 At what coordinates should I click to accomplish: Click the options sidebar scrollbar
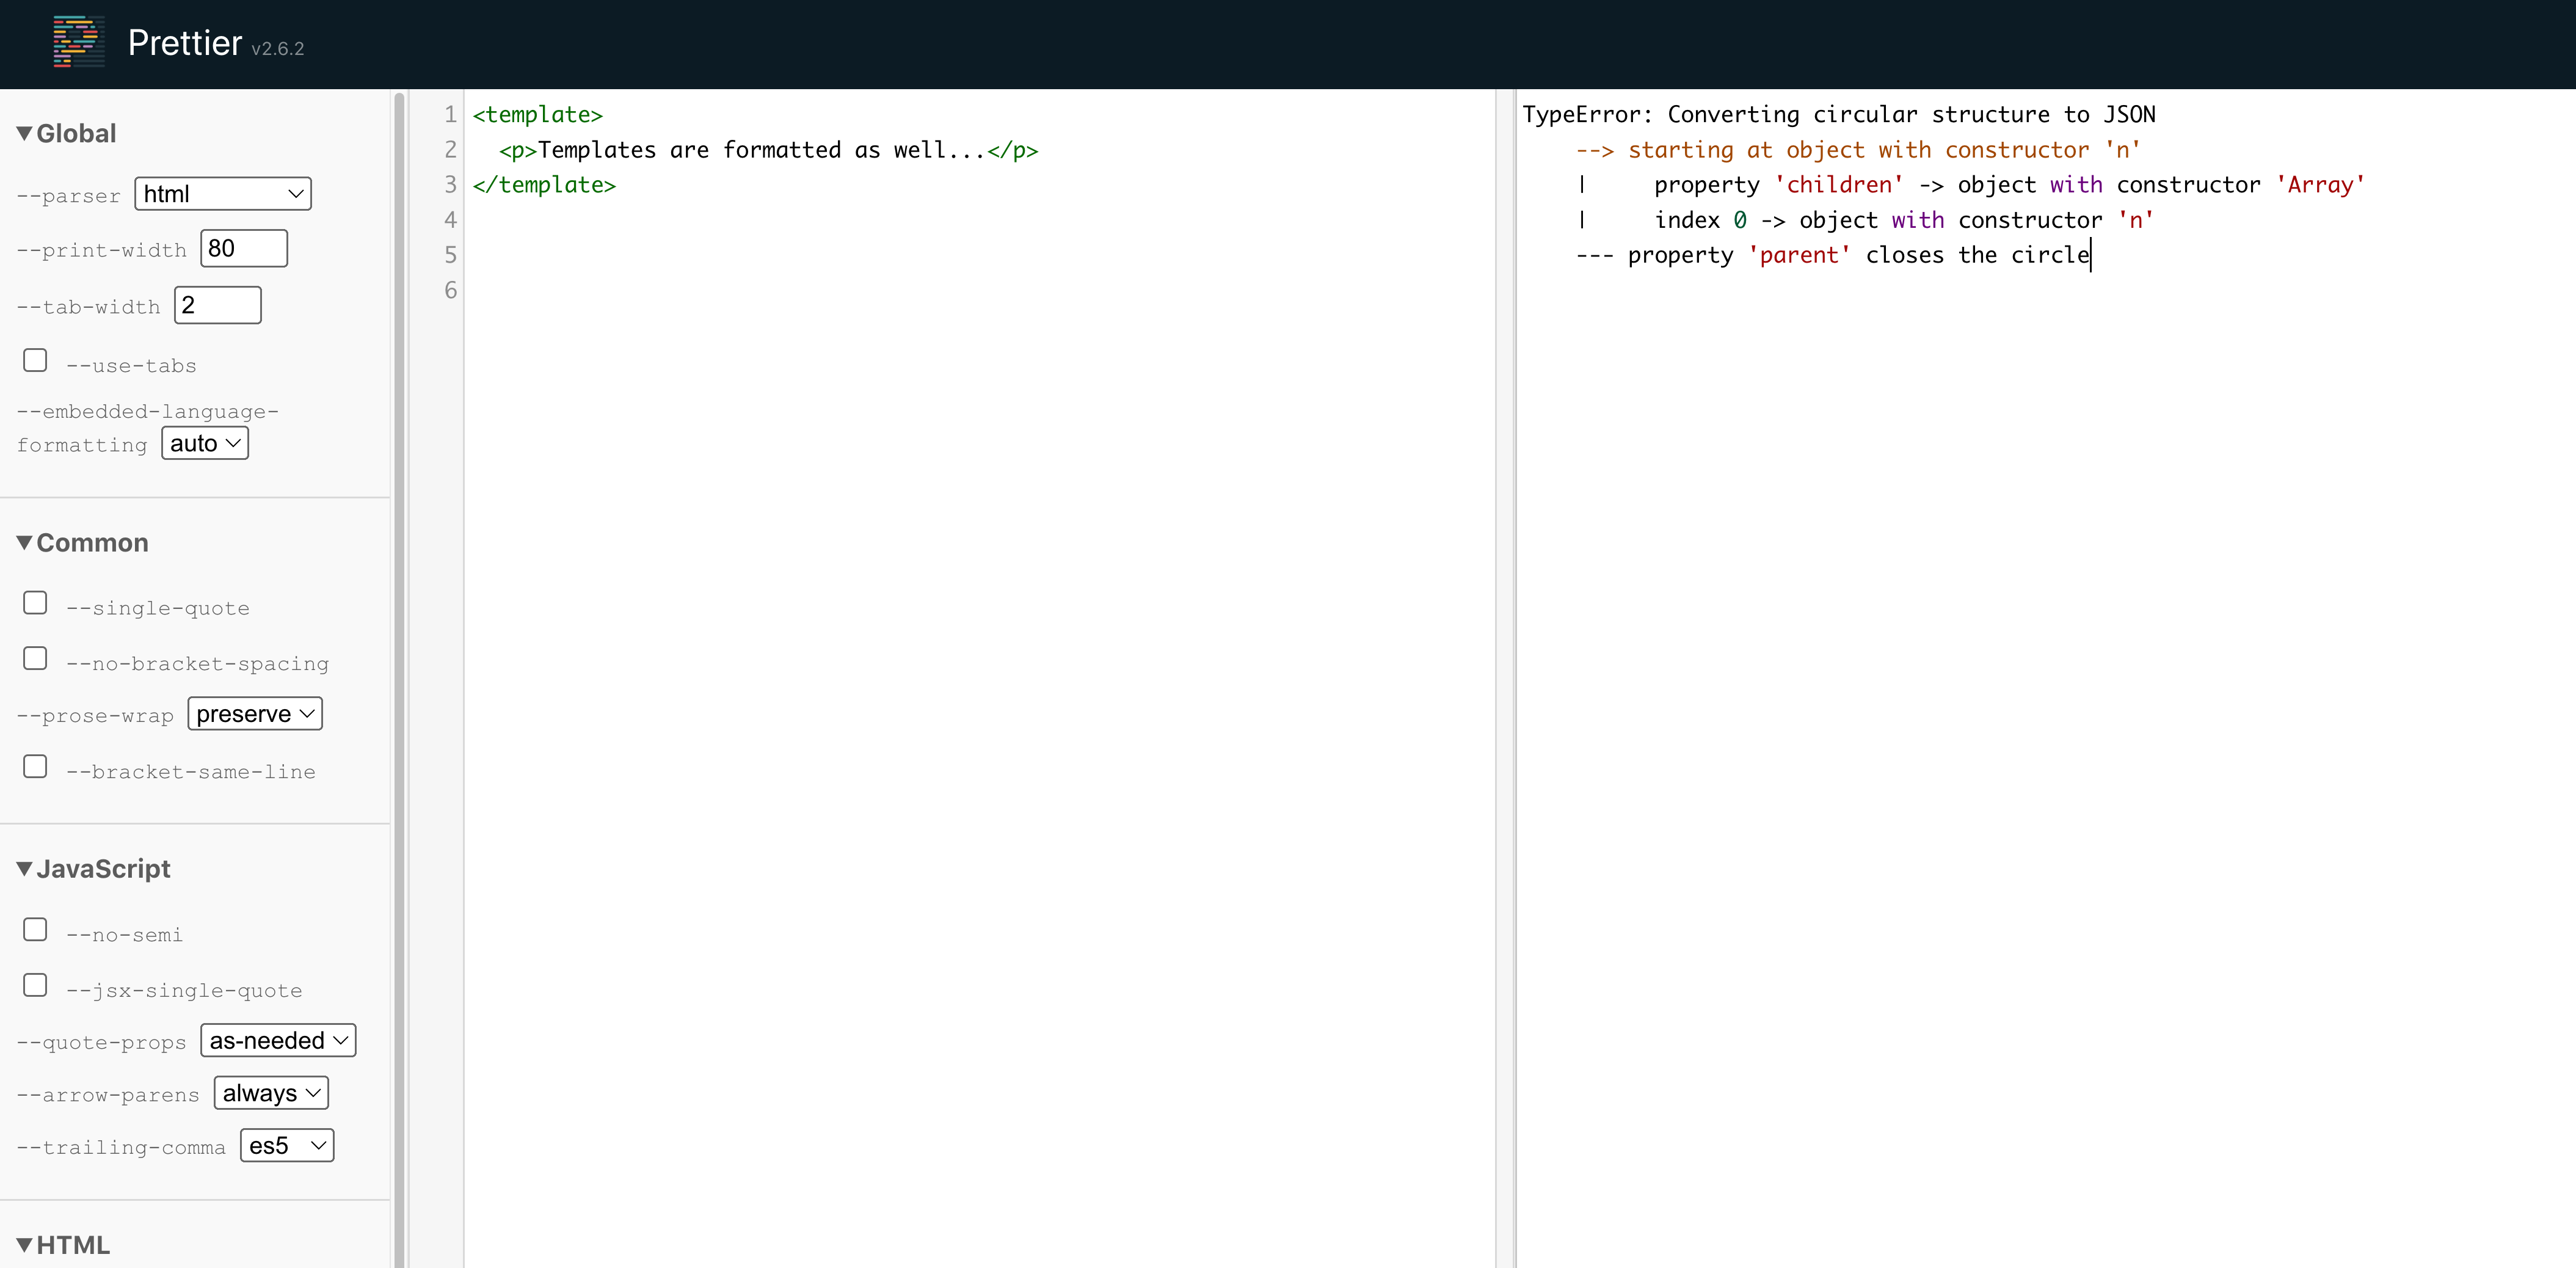click(x=399, y=680)
